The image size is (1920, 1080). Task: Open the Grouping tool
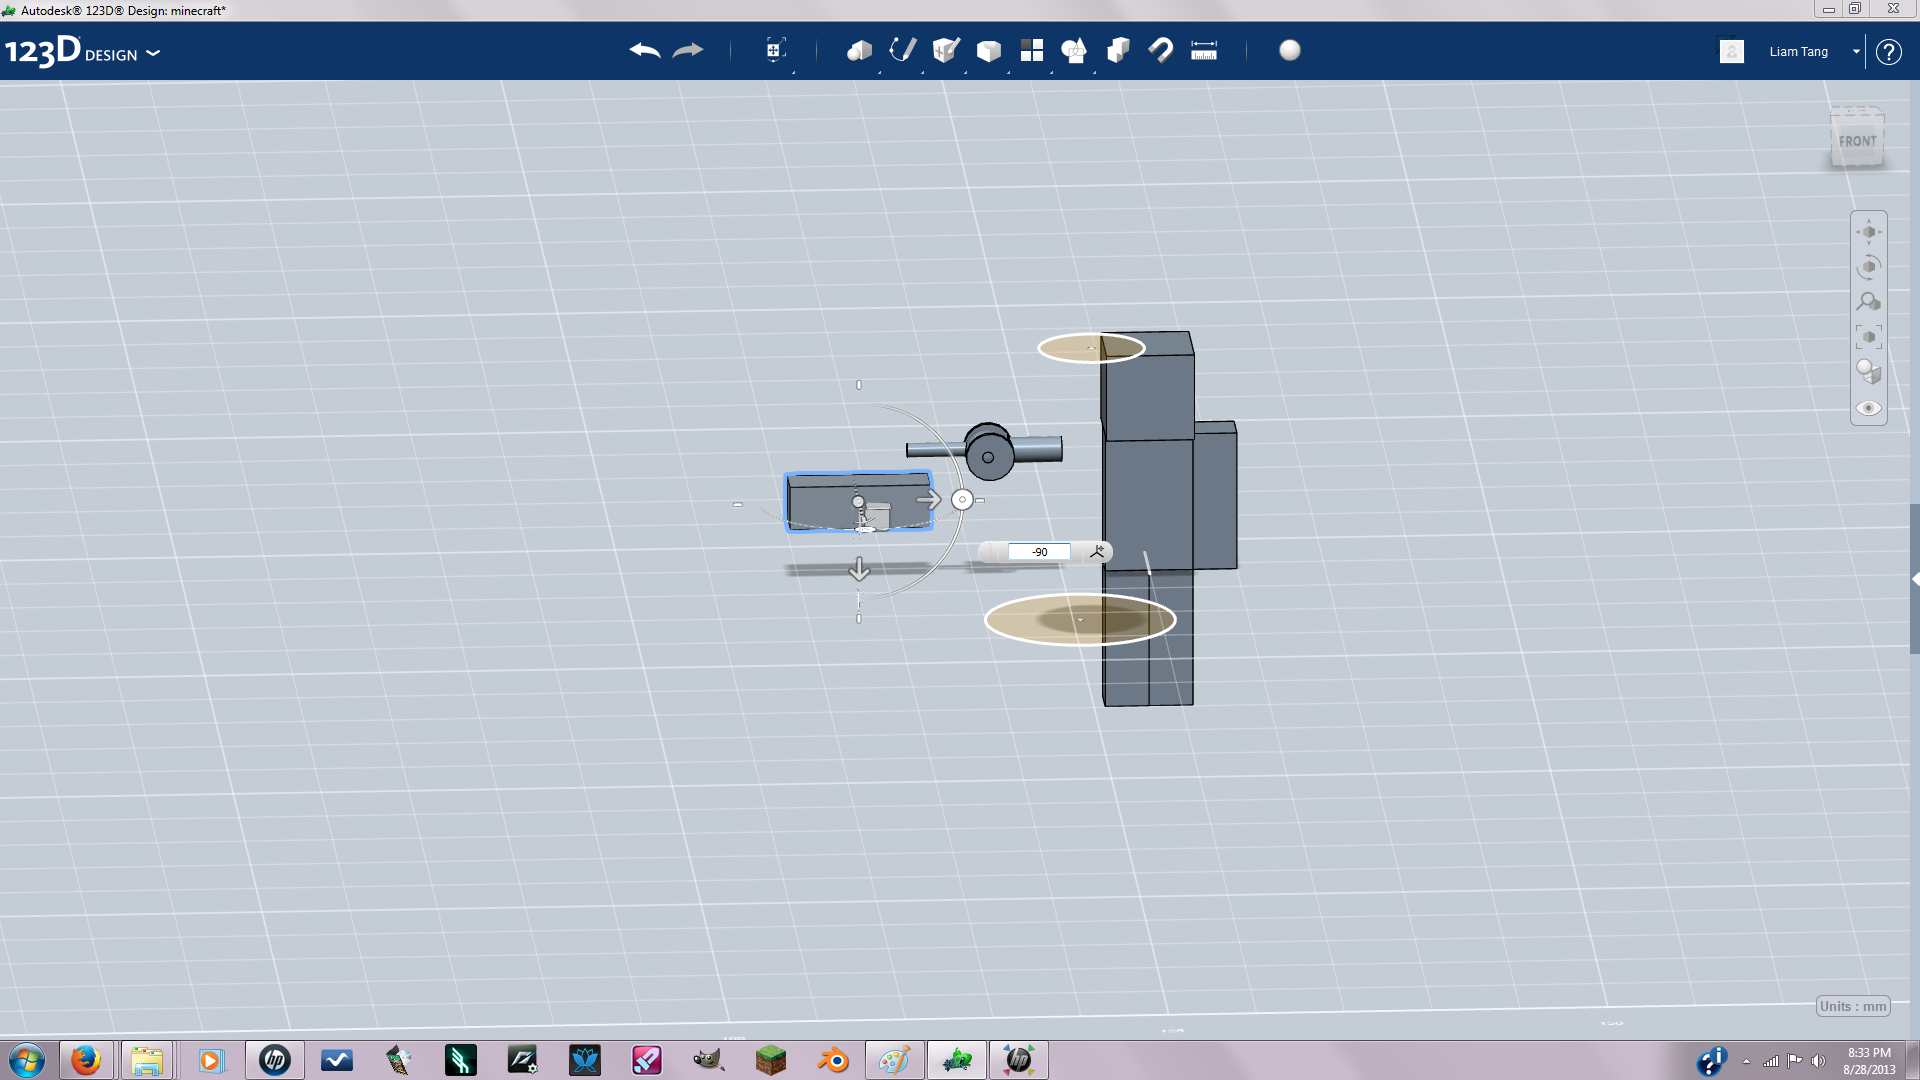tap(1074, 50)
